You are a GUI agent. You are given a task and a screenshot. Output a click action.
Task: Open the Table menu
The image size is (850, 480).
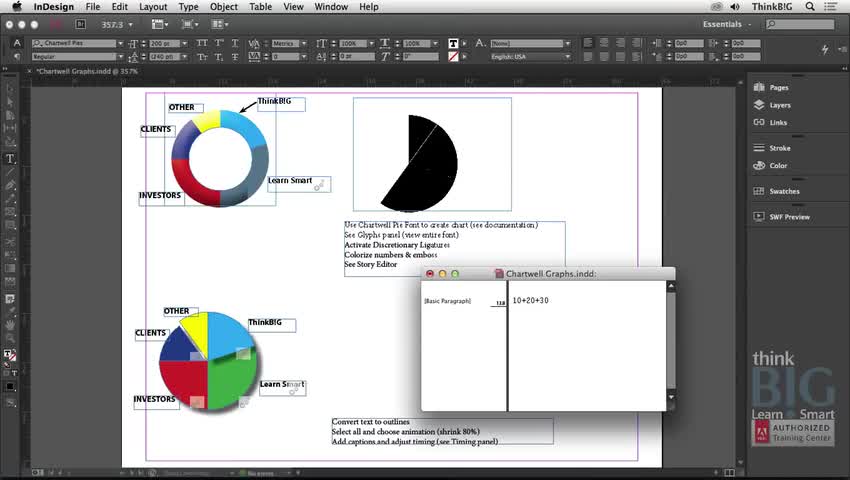point(261,7)
